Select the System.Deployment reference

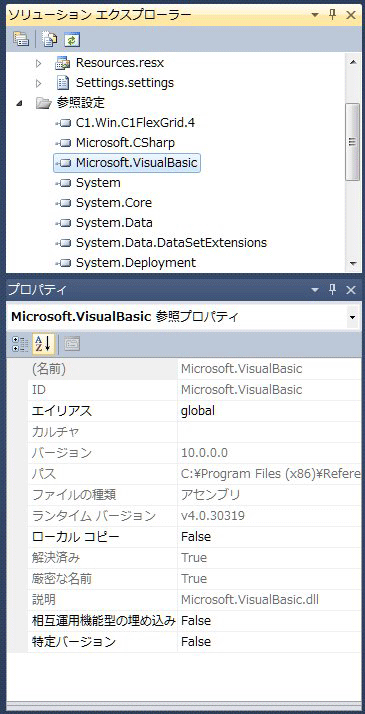(x=136, y=263)
